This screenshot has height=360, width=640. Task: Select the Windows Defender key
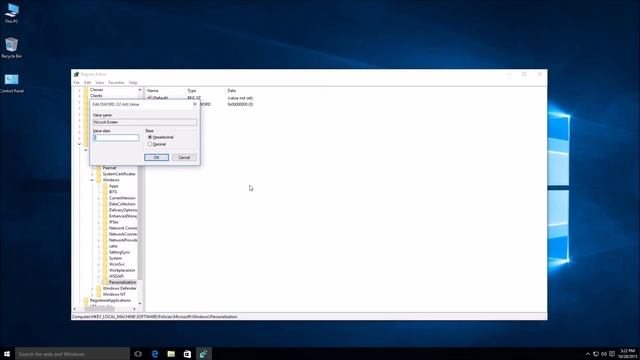tap(119, 288)
